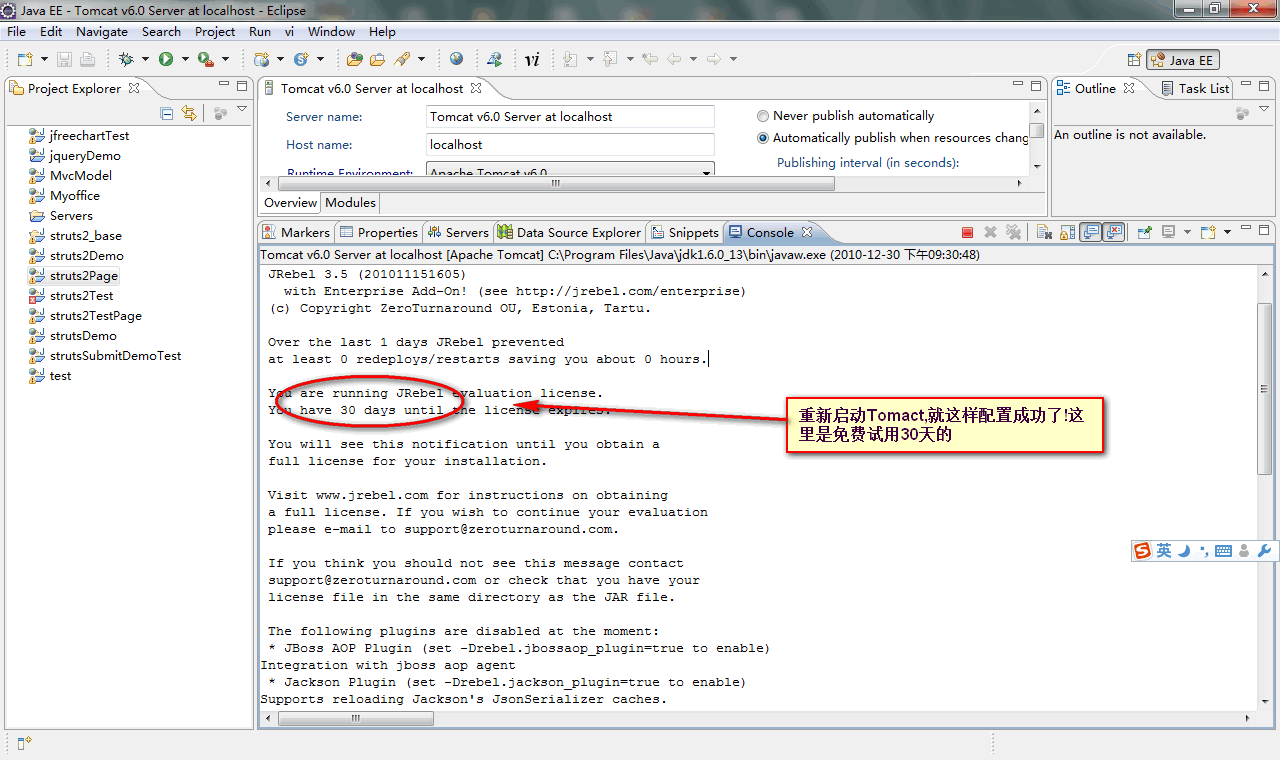
Task: Switch to the Servers tab
Action: (x=458, y=232)
